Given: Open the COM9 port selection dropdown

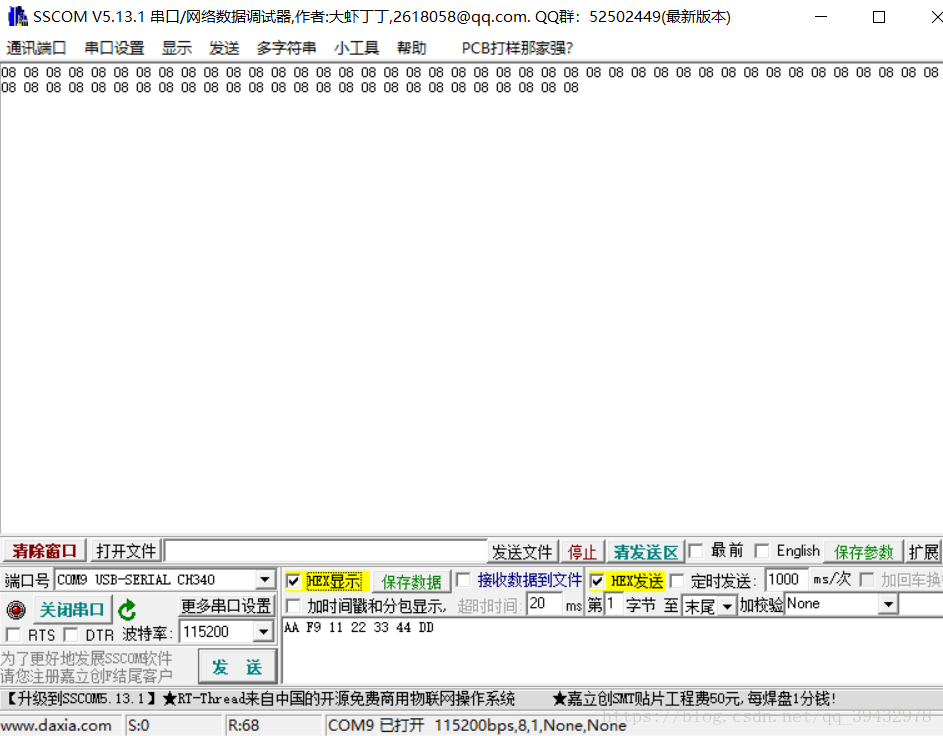Looking at the screenshot, I should [267, 580].
